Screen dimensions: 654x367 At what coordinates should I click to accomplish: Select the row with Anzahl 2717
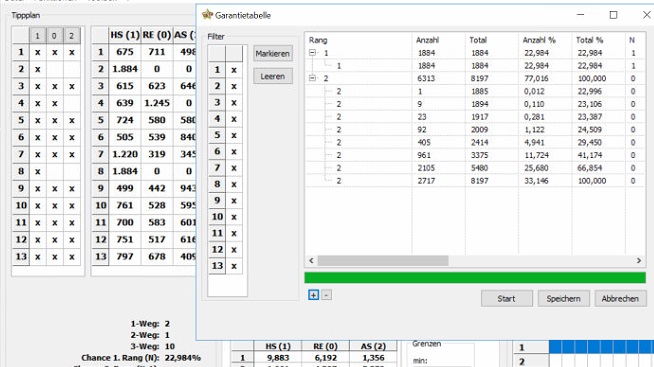pyautogui.click(x=475, y=181)
